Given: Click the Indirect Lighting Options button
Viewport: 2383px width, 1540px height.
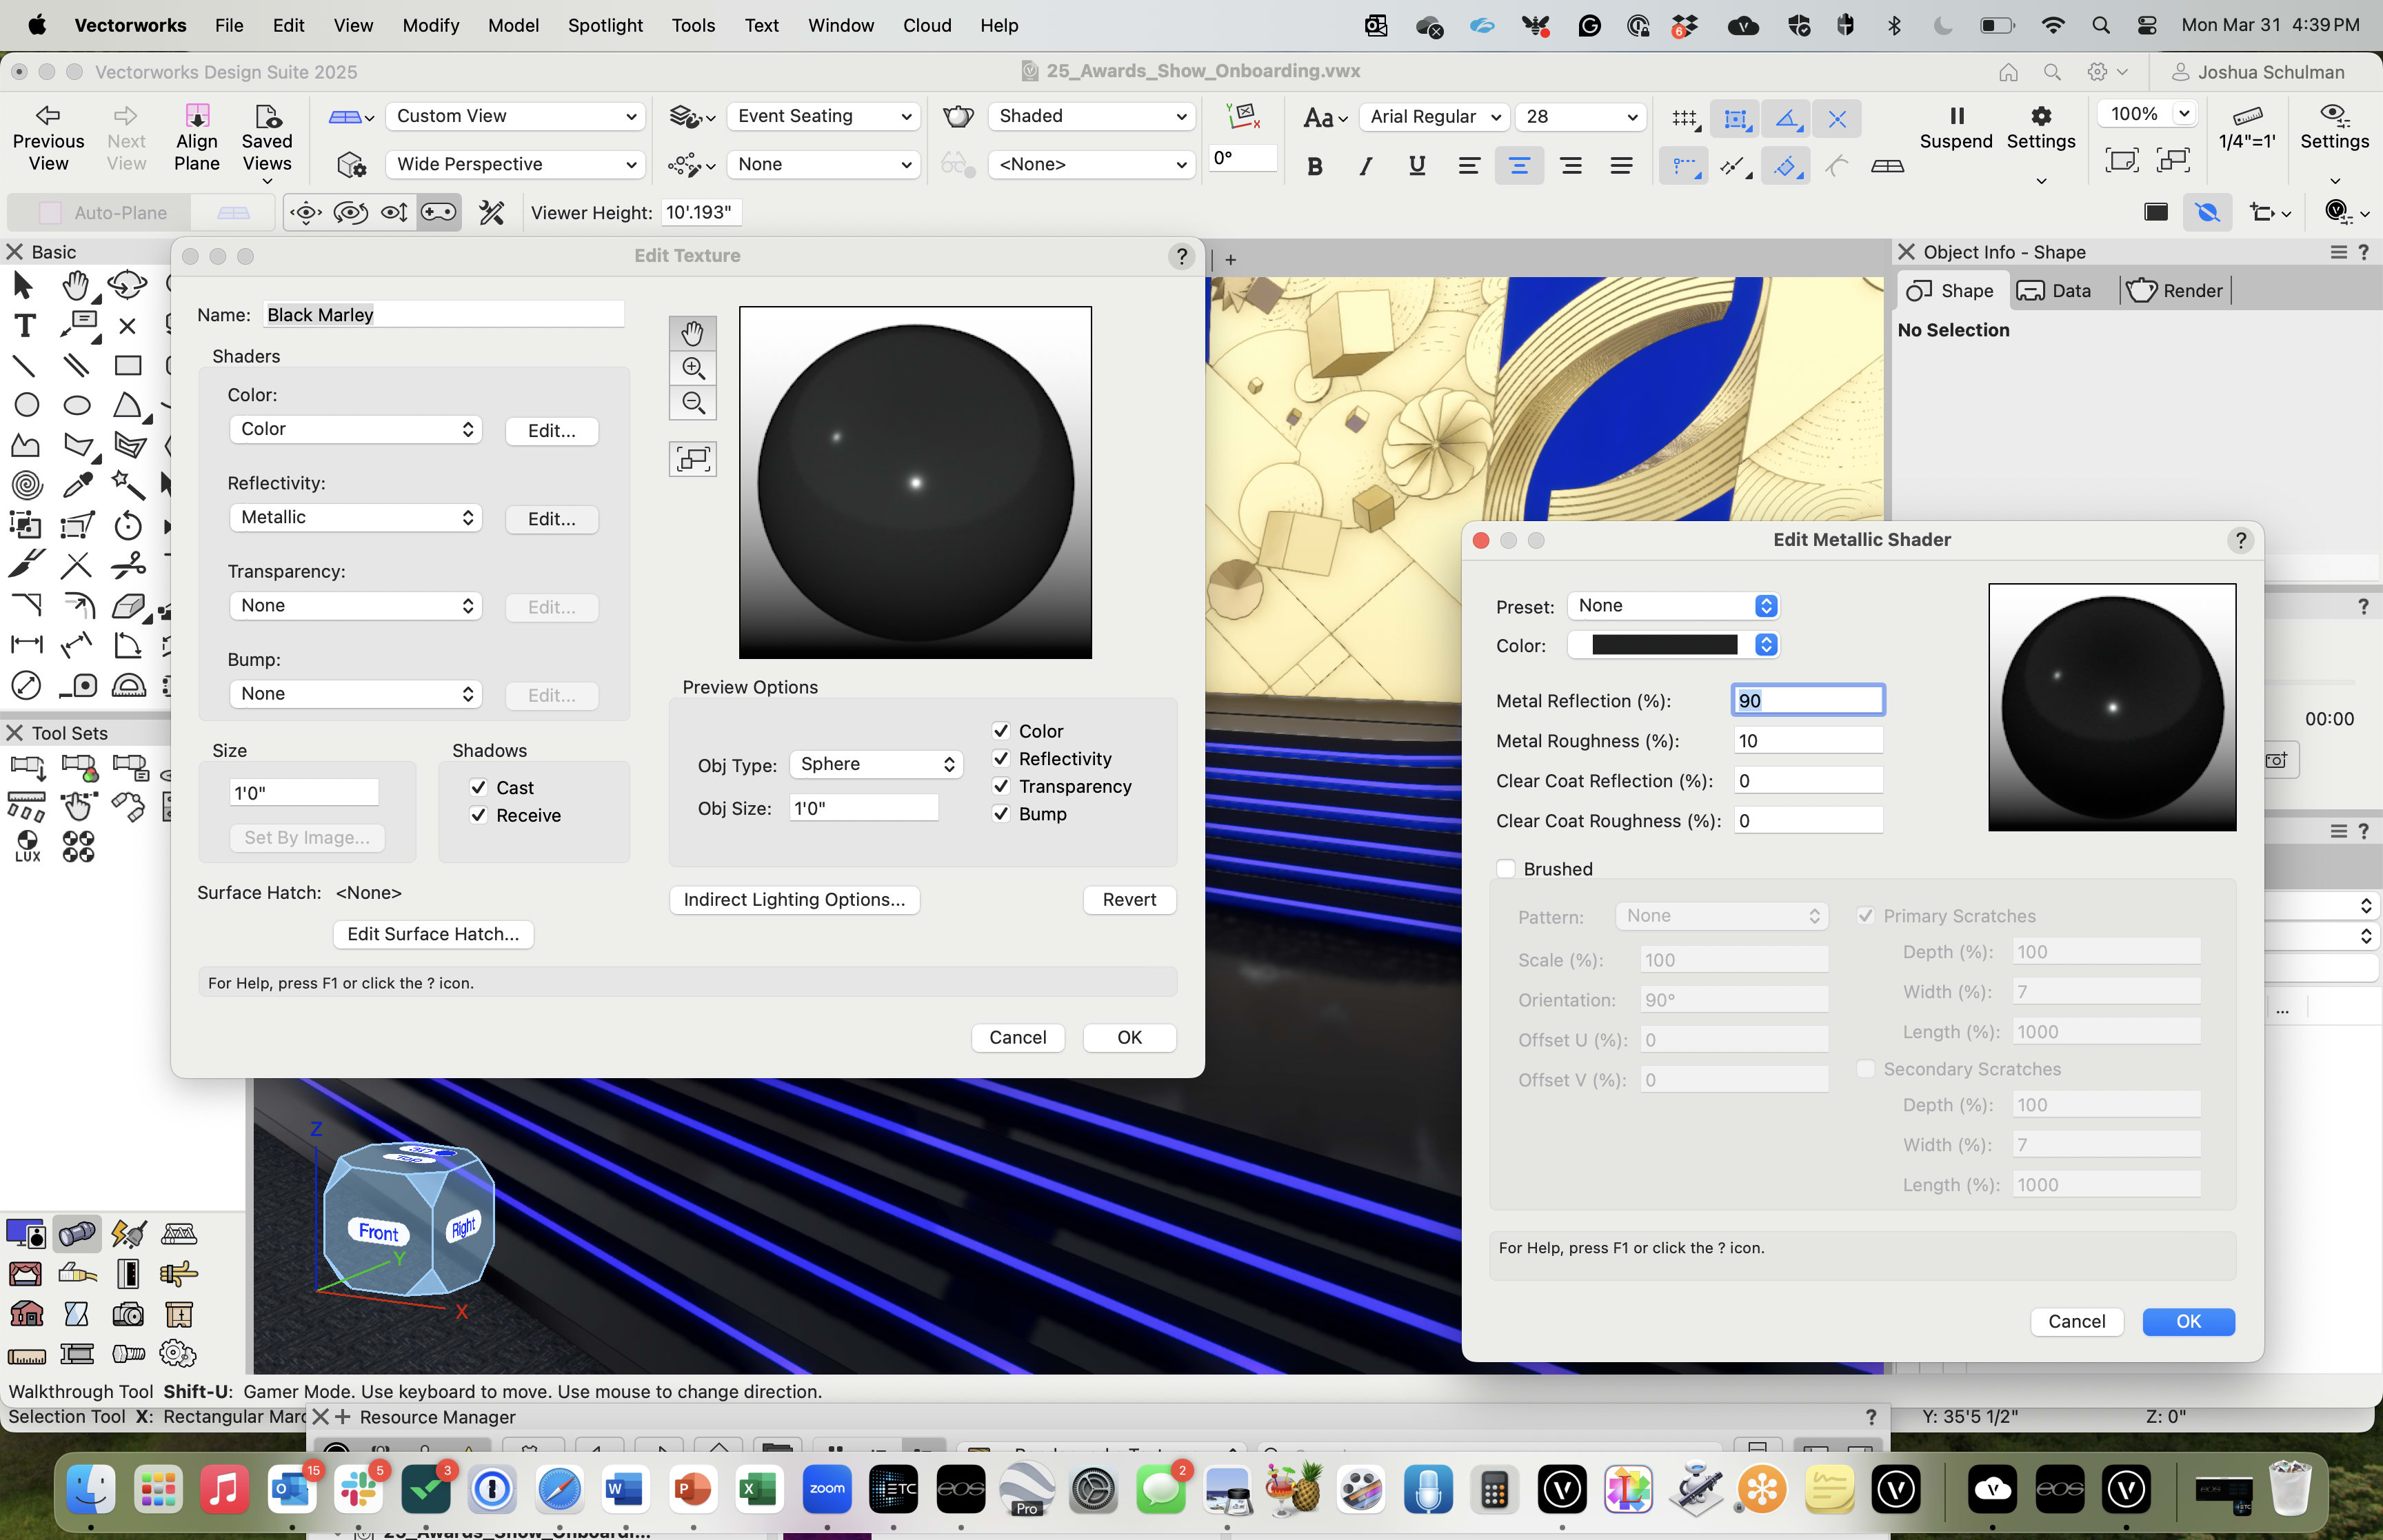Looking at the screenshot, I should (794, 899).
